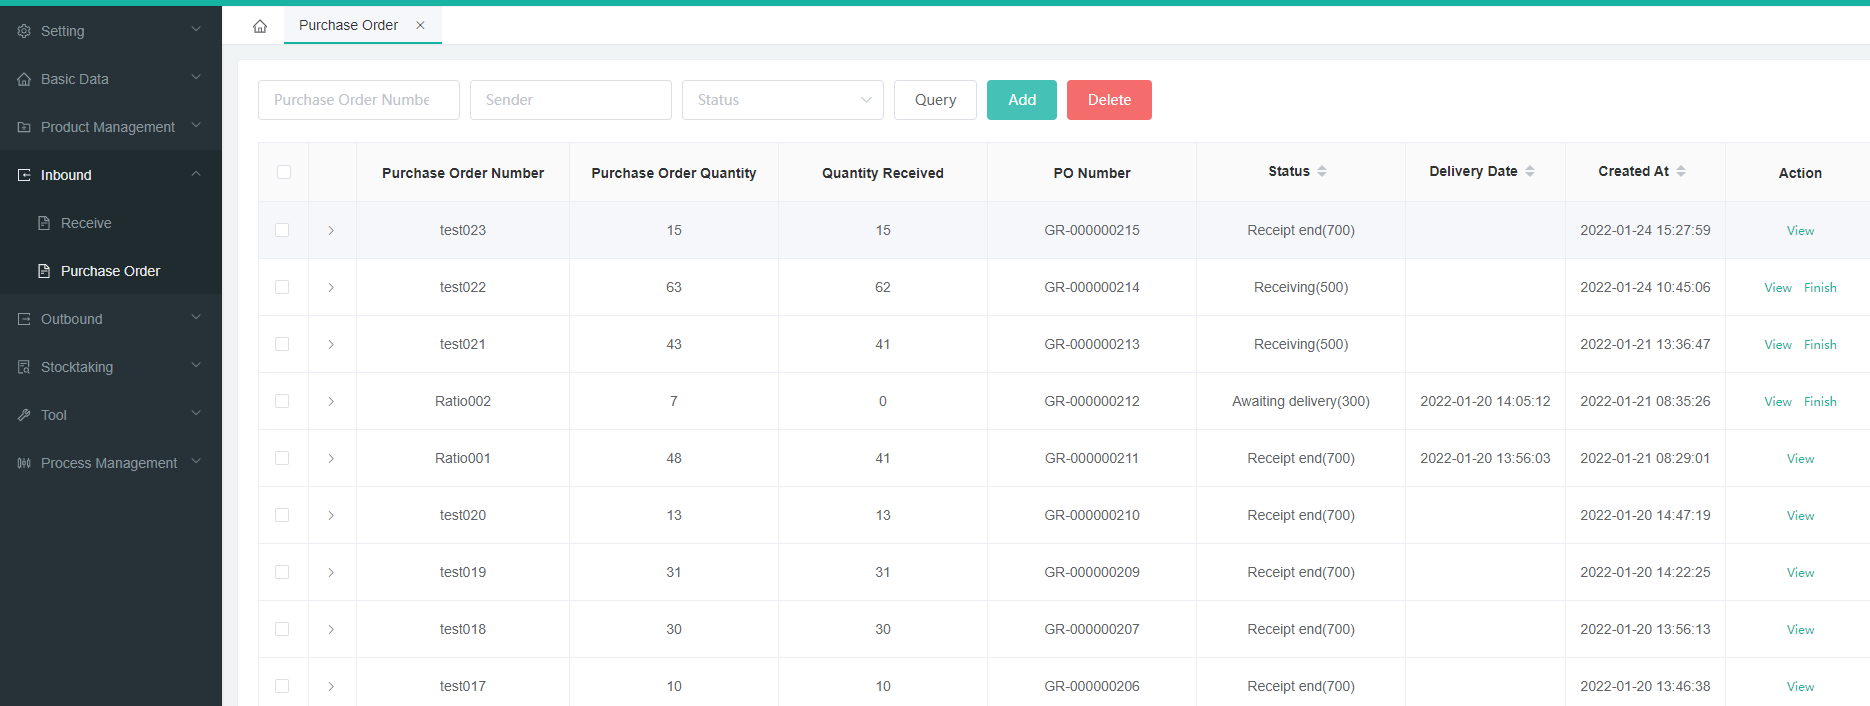Viewport: 1870px width, 706px height.
Task: Click the Process Management icon
Action: point(24,463)
